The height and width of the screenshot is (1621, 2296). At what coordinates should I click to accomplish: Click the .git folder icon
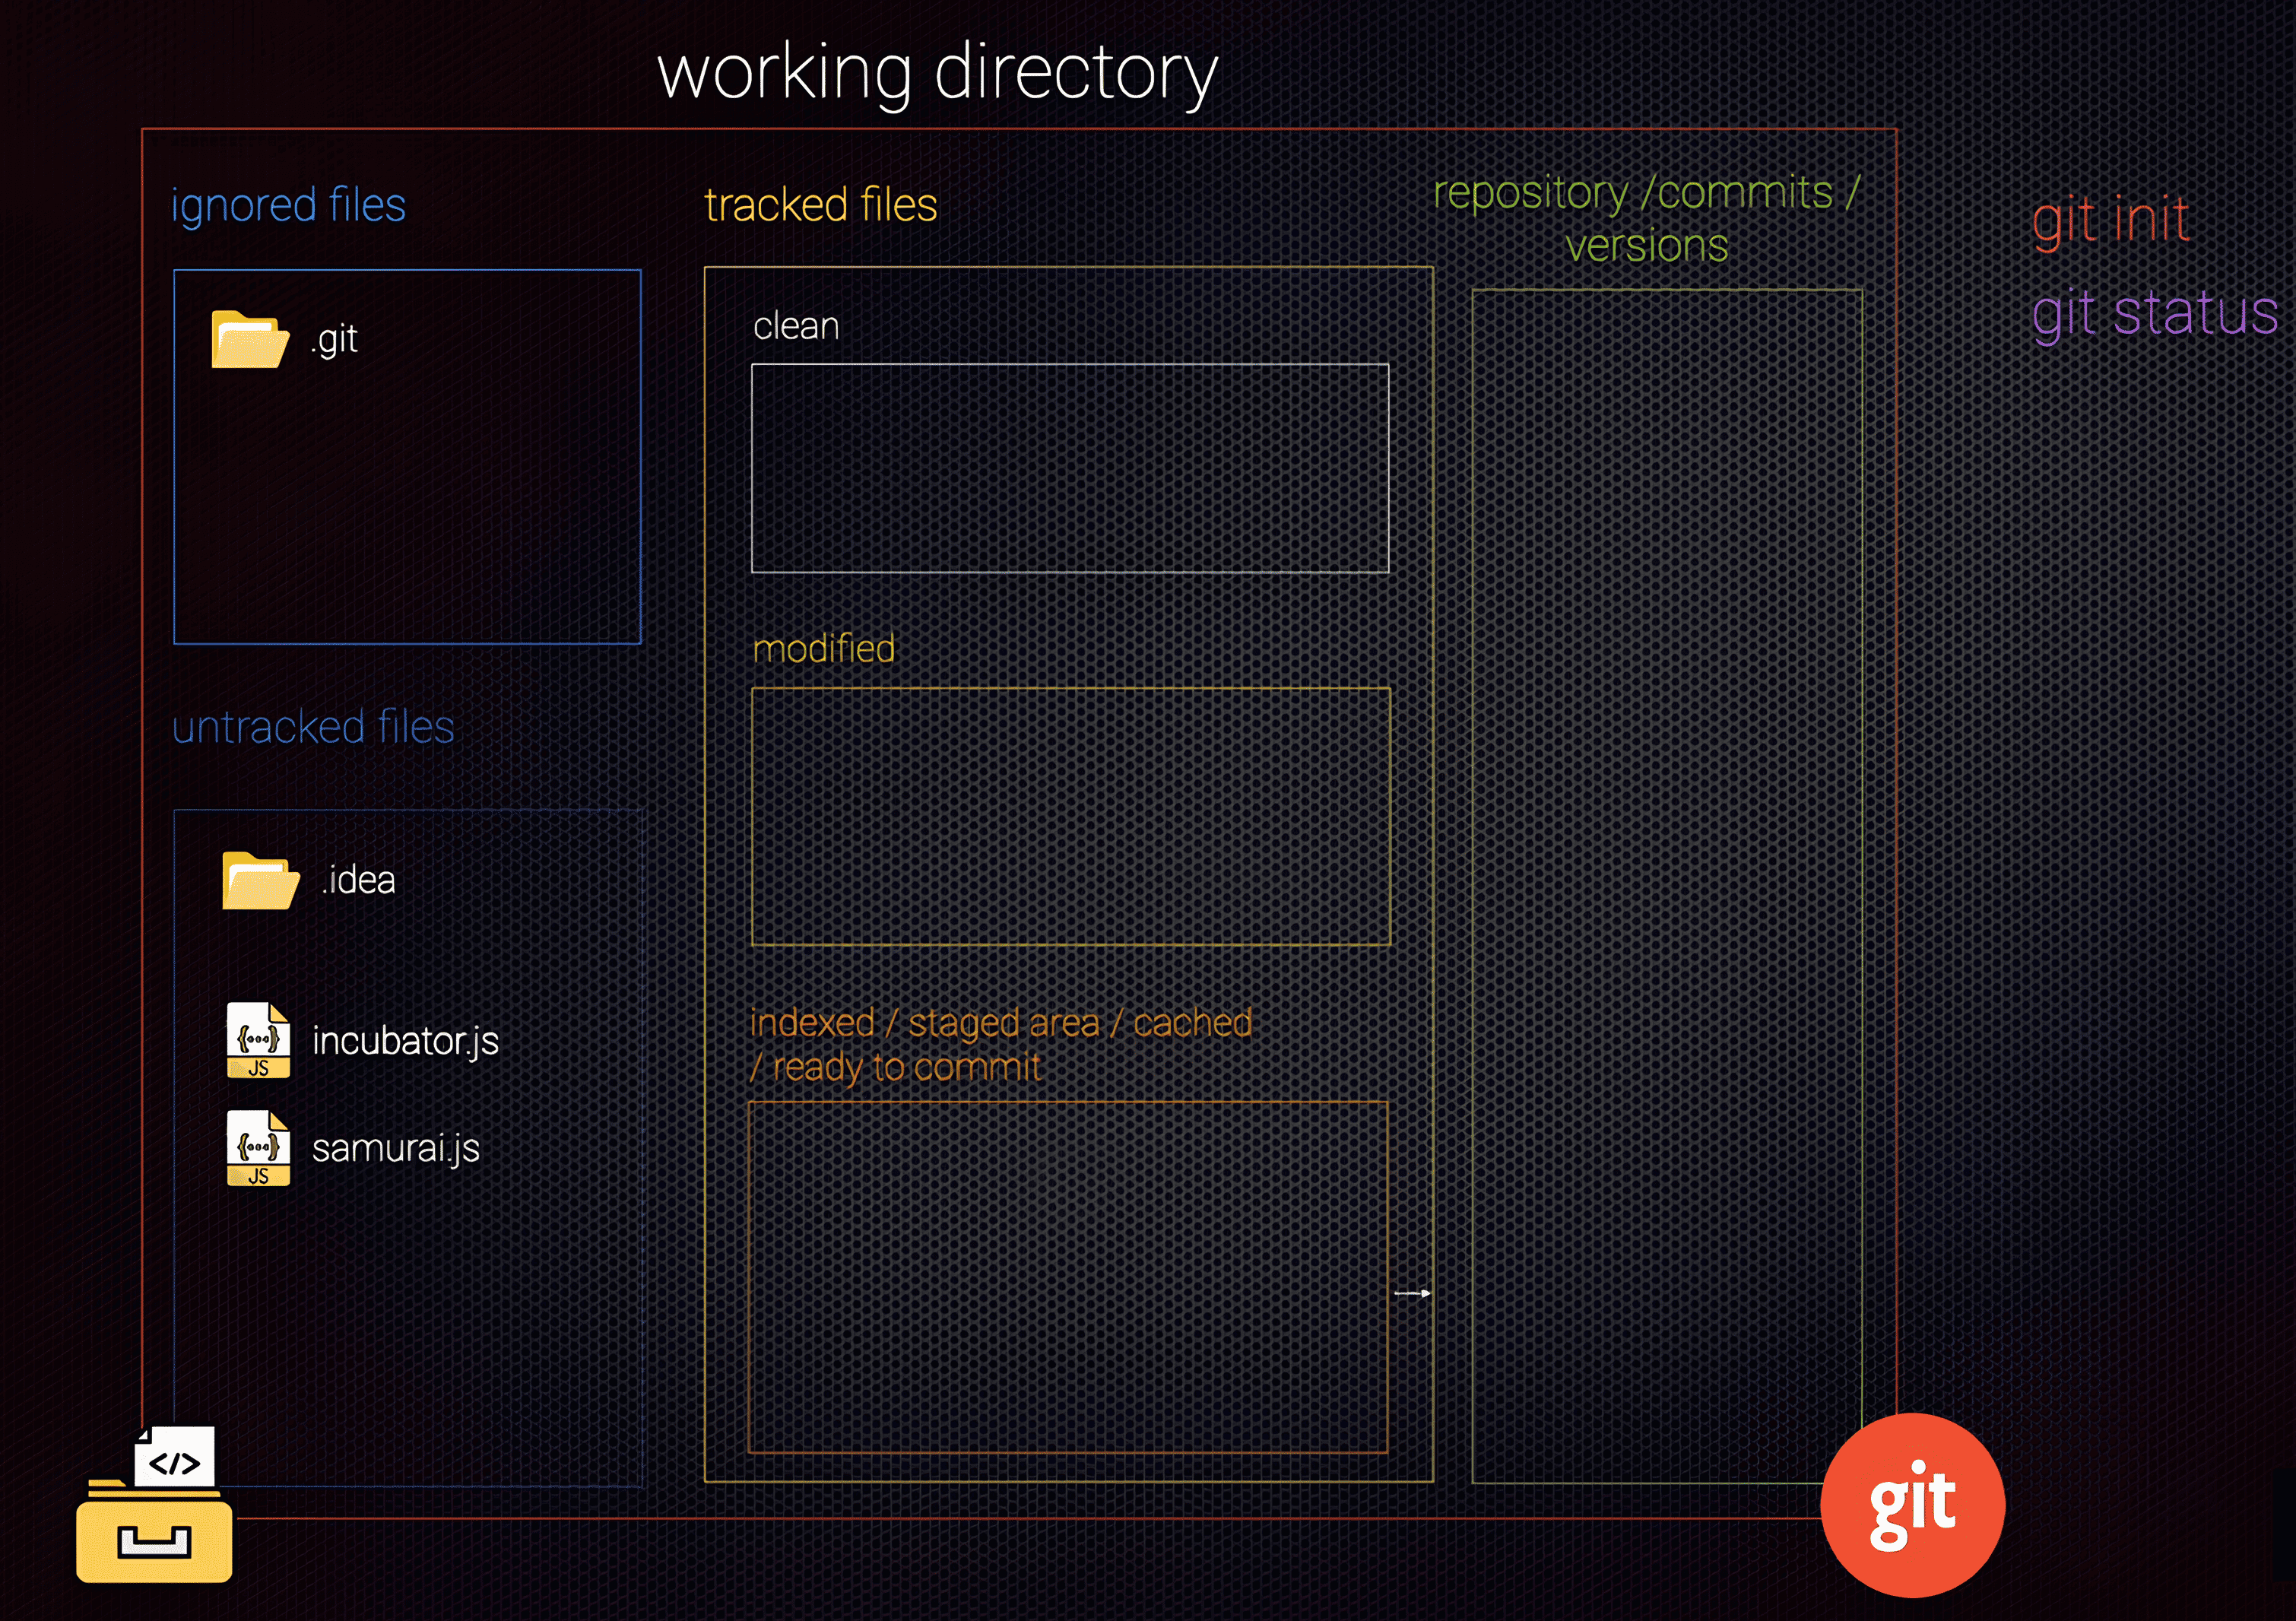pyautogui.click(x=250, y=340)
